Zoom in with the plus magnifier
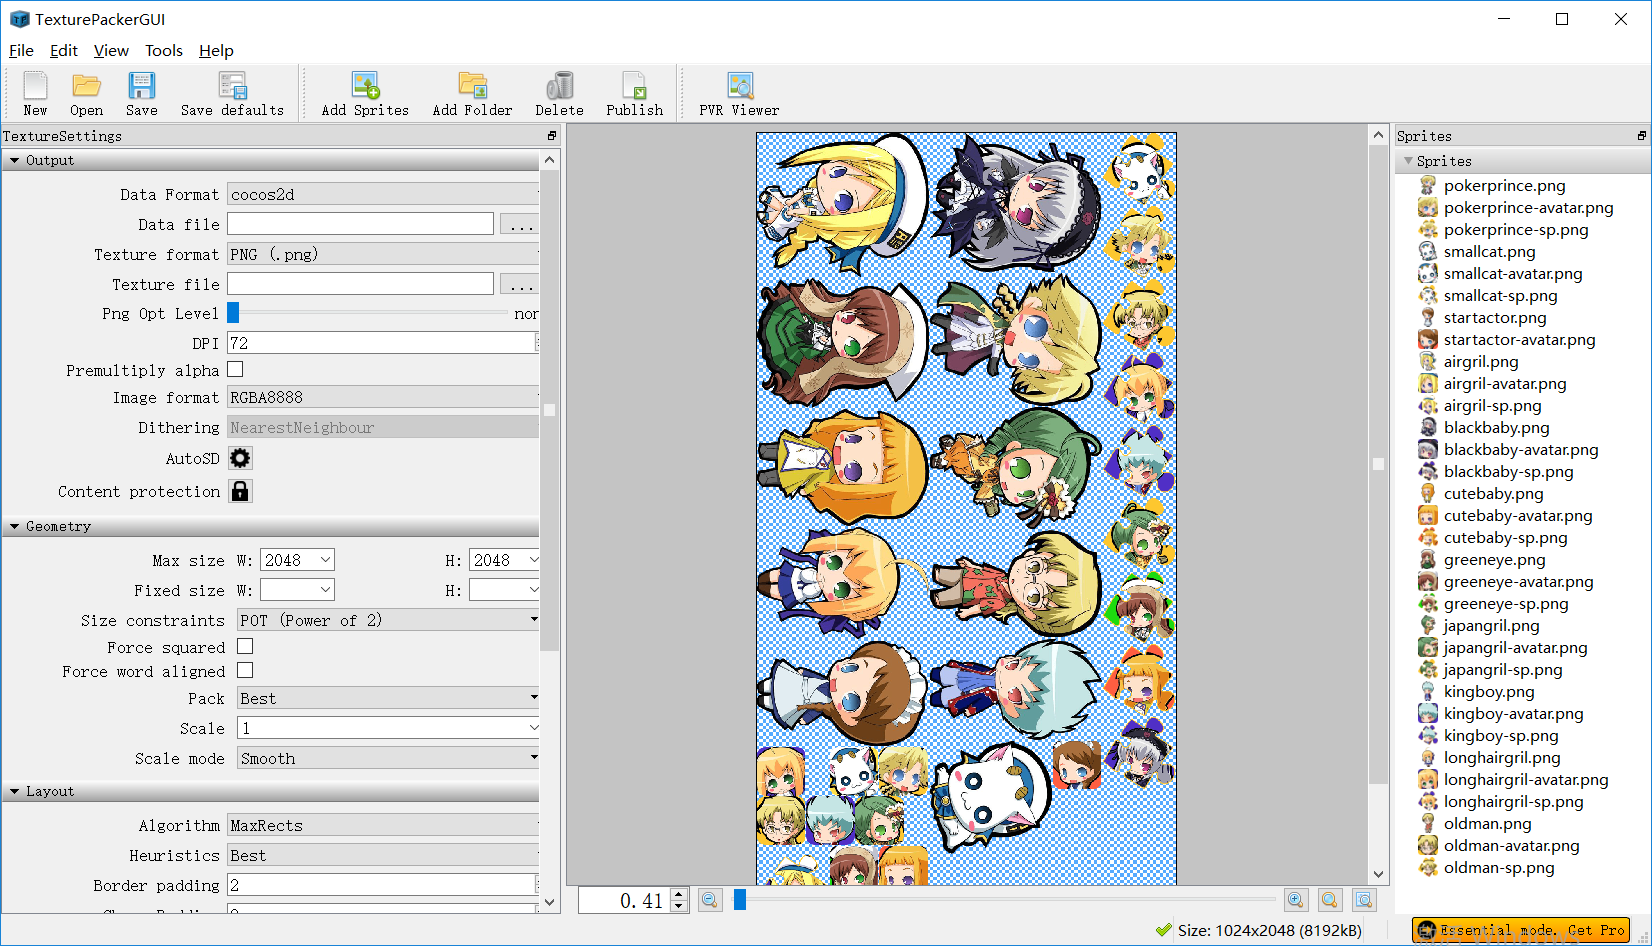 tap(1296, 900)
